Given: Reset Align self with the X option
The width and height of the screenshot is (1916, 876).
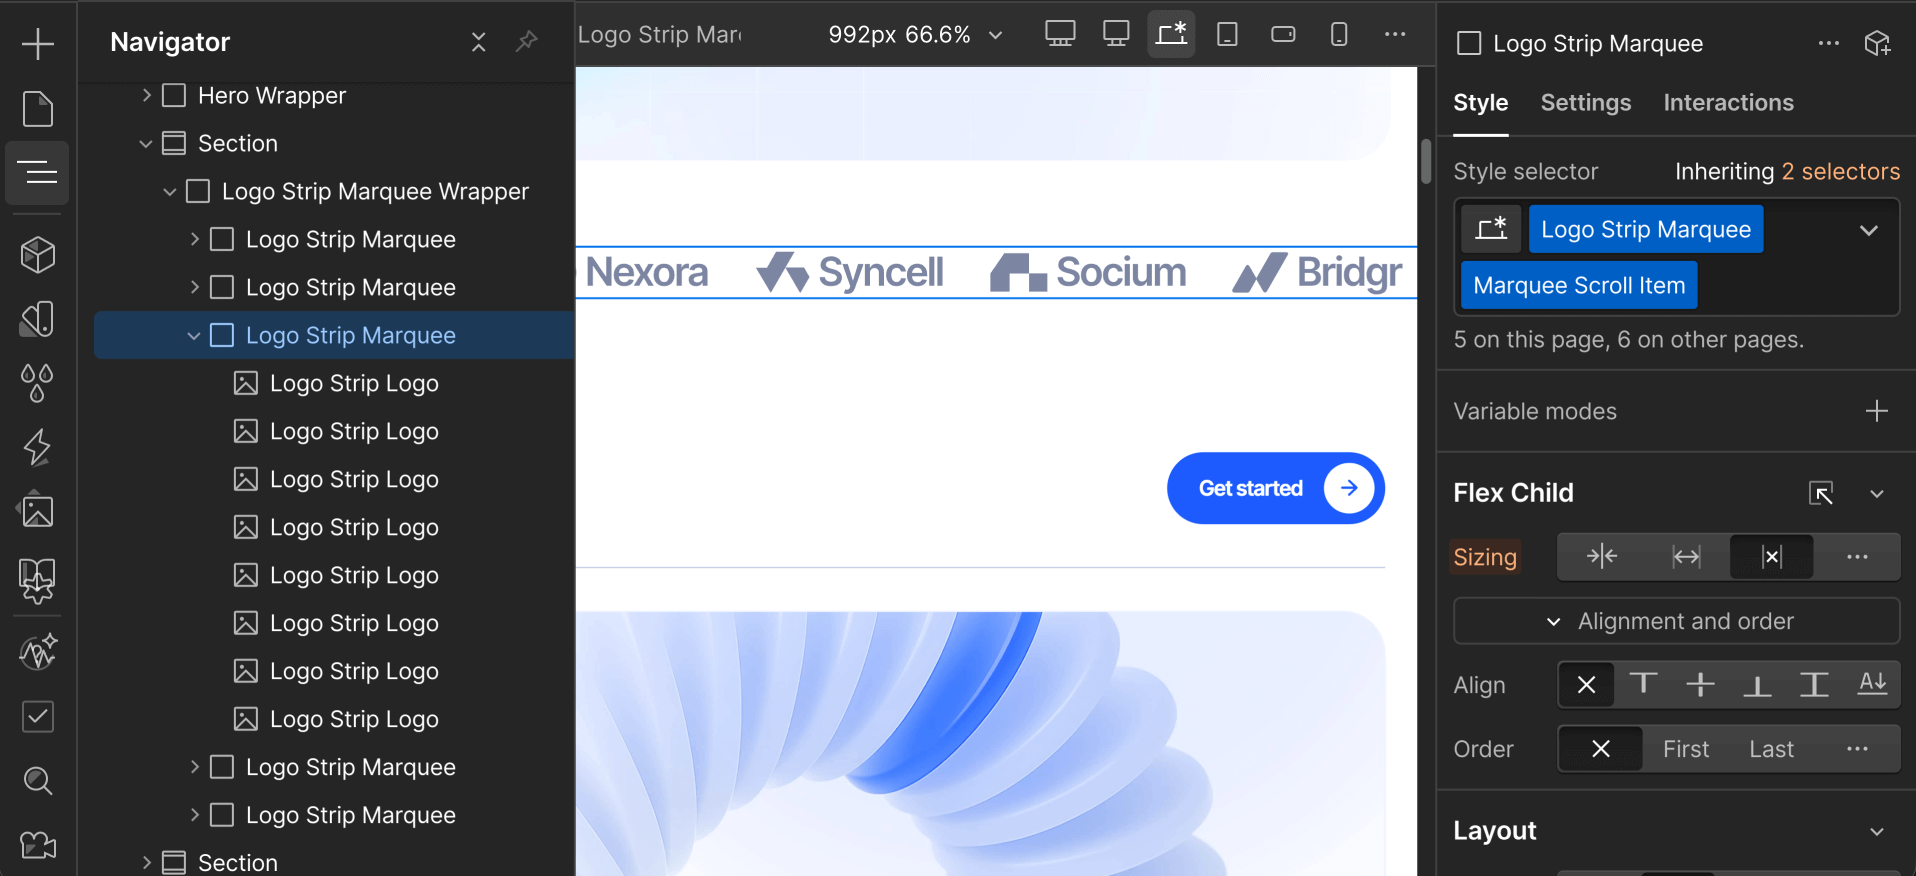Looking at the screenshot, I should (x=1586, y=685).
